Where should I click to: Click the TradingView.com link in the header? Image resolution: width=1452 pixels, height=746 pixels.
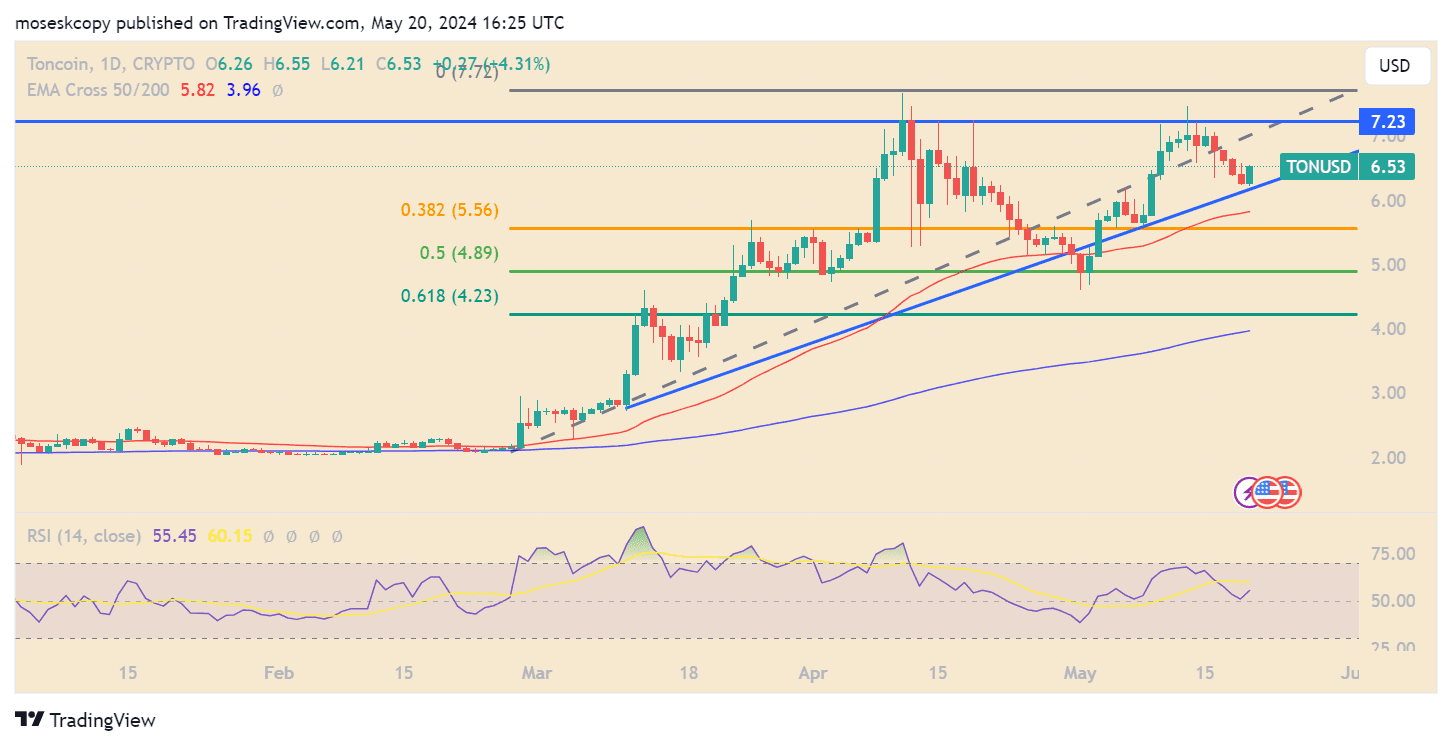[290, 22]
